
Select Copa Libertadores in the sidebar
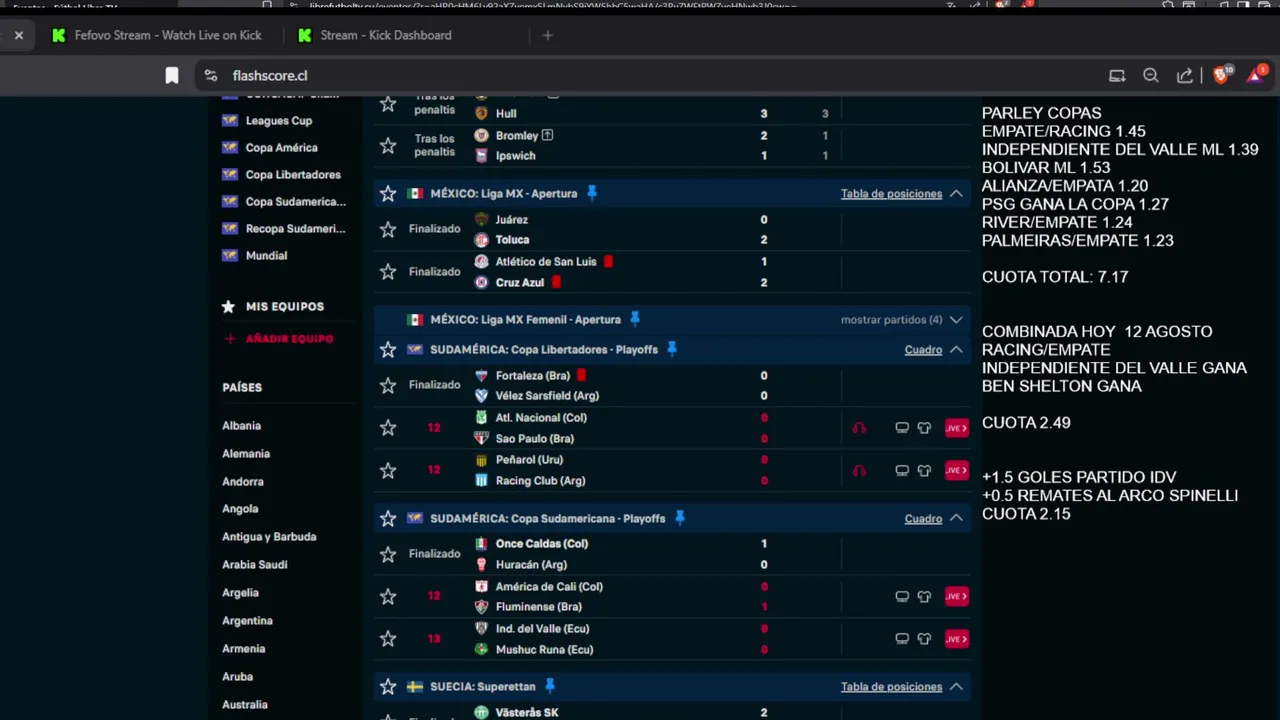(x=293, y=175)
